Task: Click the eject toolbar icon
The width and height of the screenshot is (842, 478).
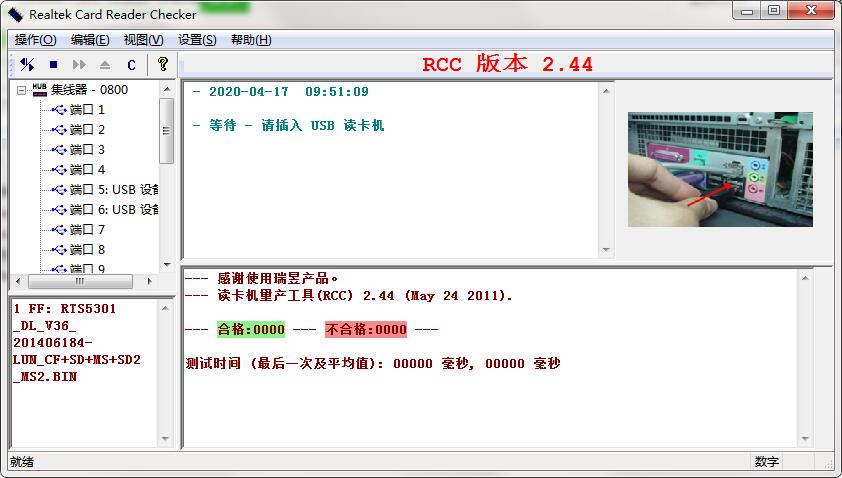Action: tap(105, 65)
